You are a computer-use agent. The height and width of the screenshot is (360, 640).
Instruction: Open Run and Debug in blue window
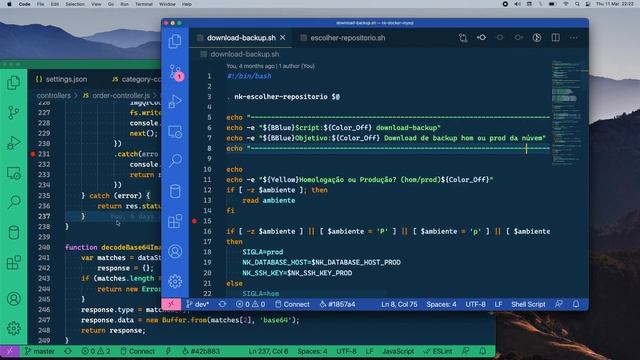pos(175,102)
